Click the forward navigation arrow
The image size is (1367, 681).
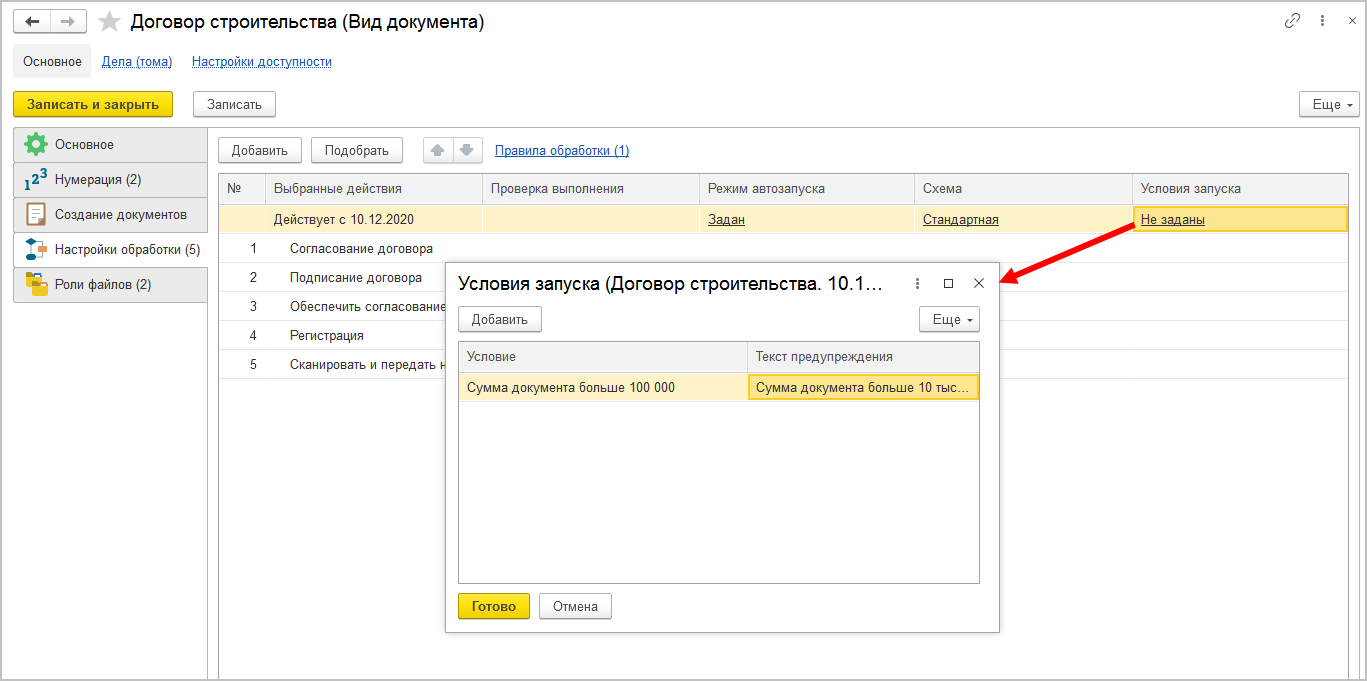(67, 21)
